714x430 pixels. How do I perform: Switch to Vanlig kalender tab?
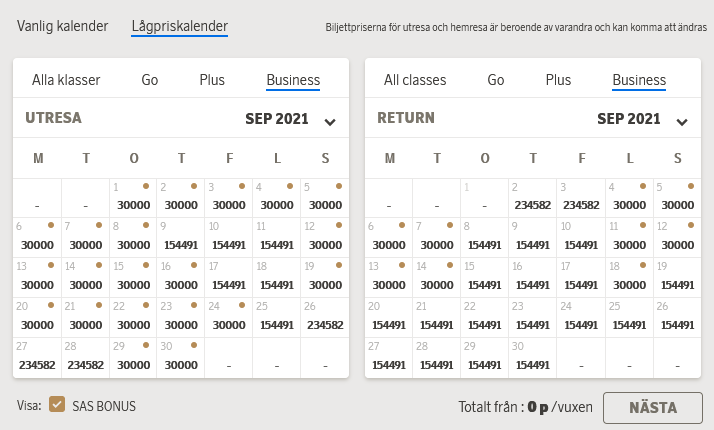(x=62, y=26)
